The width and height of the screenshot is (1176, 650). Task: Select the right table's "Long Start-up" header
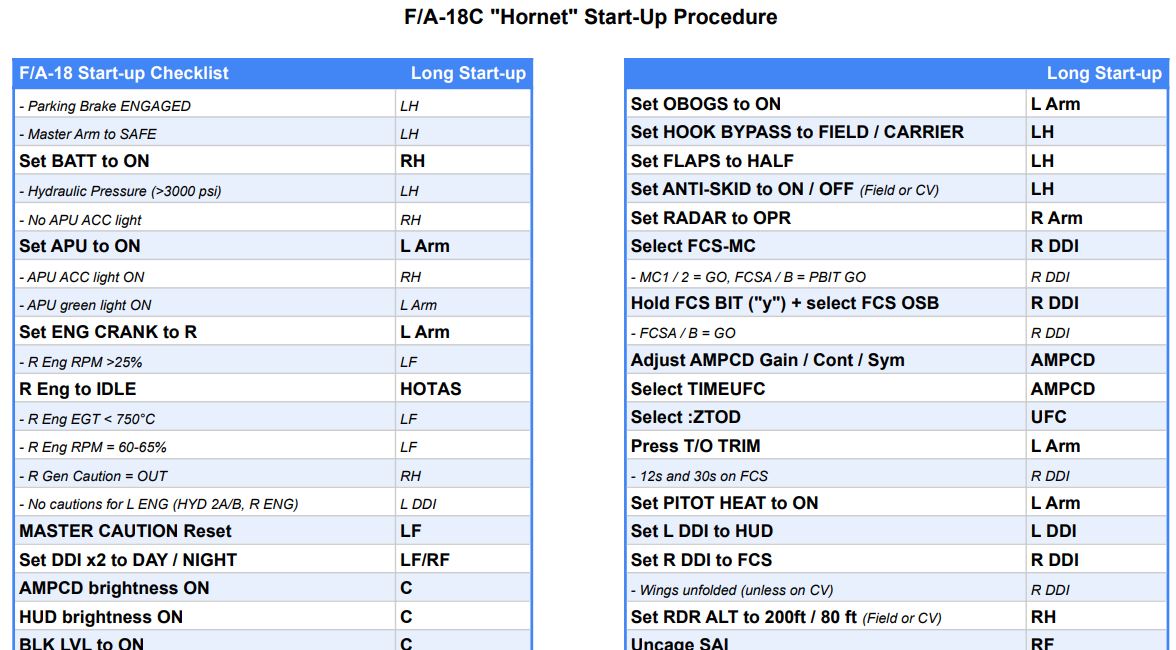point(1104,73)
